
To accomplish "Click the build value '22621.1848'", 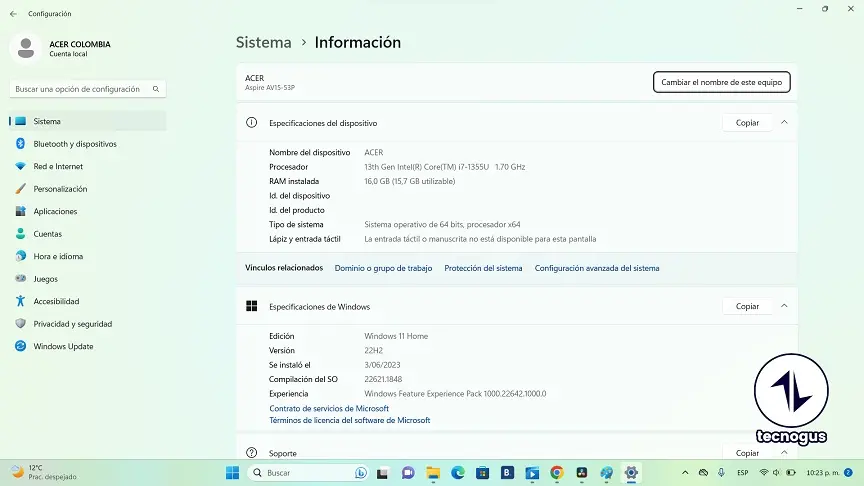I will [x=383, y=379].
